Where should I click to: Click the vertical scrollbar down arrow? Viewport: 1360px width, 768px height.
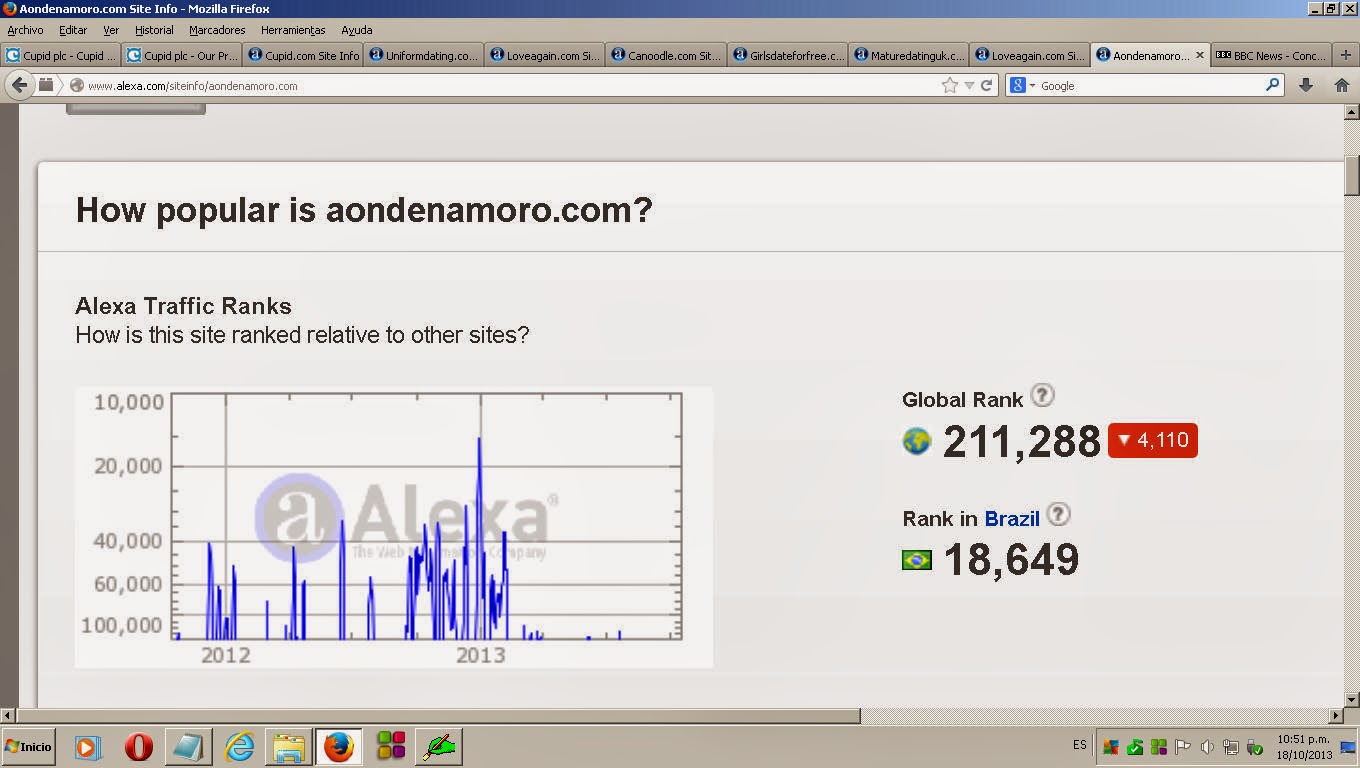pyautogui.click(x=1351, y=700)
